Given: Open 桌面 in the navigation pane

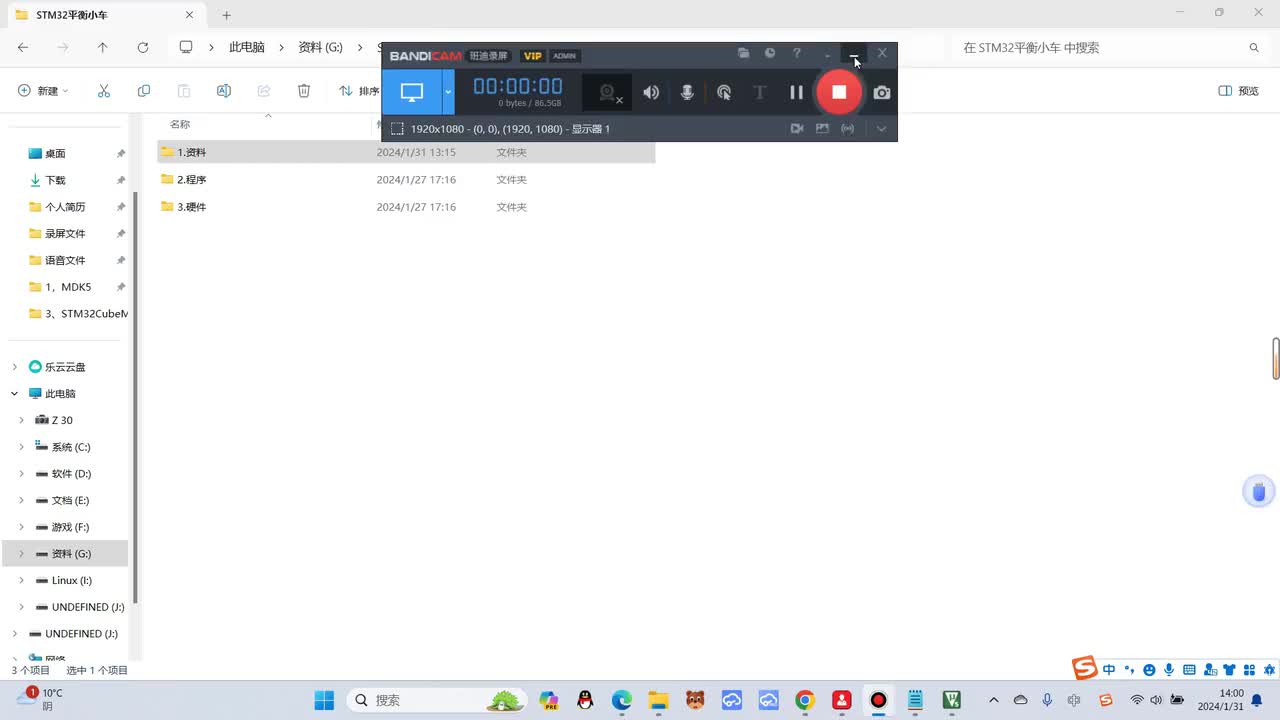Looking at the screenshot, I should coord(55,153).
